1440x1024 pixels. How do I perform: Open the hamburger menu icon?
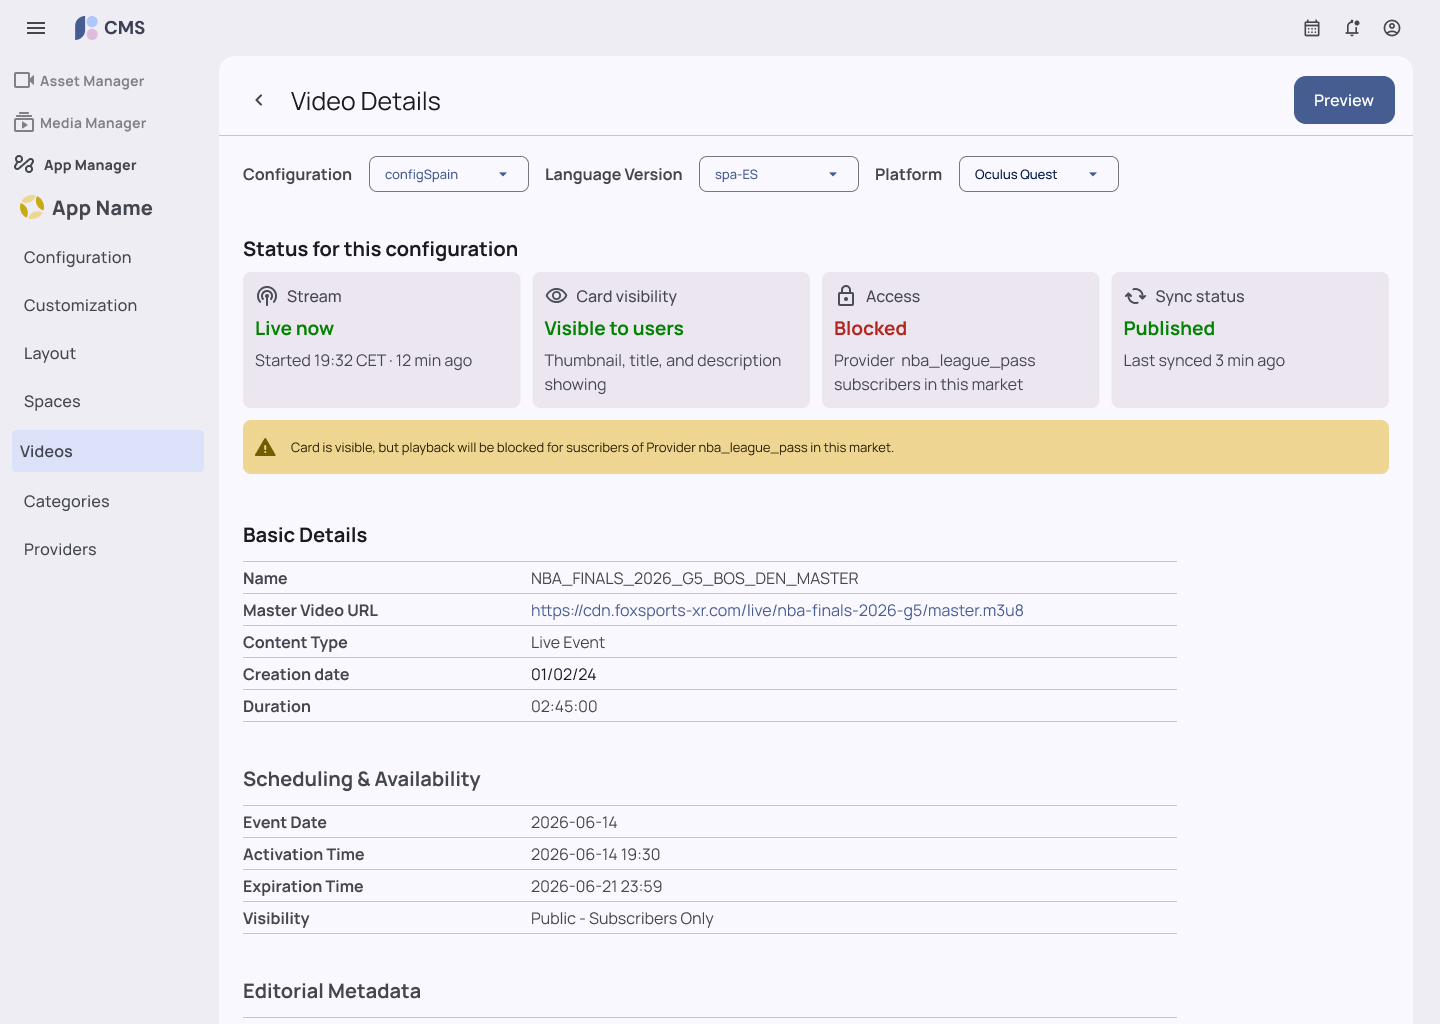tap(36, 28)
